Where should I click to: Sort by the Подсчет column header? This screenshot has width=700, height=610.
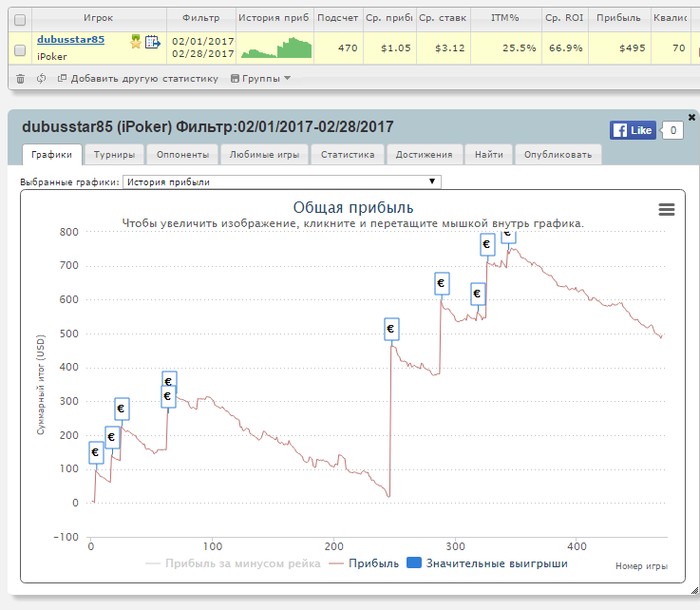(x=338, y=18)
